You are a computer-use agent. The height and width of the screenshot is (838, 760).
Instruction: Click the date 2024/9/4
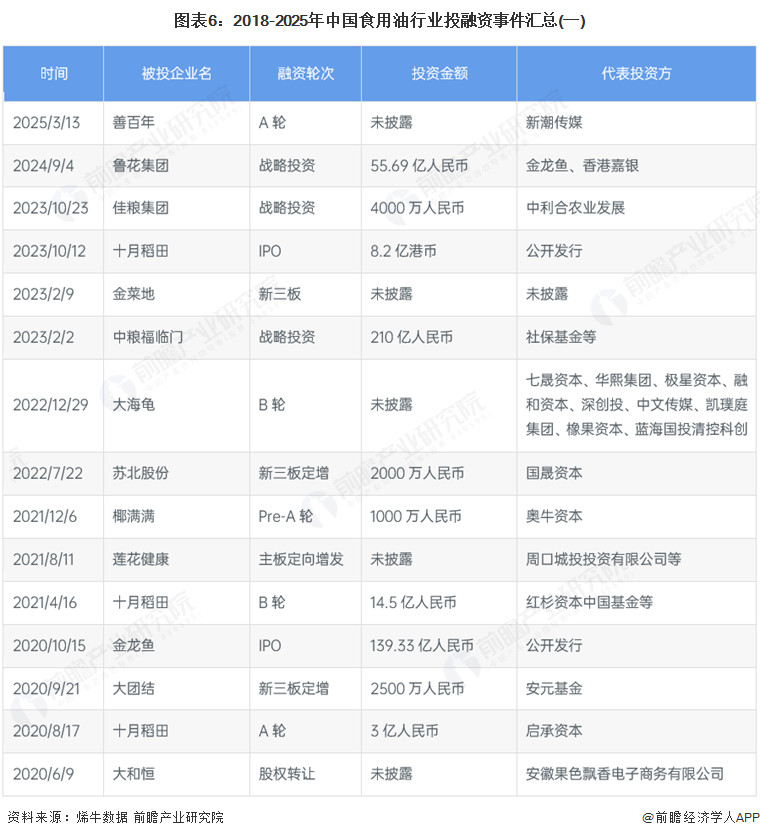[43, 166]
